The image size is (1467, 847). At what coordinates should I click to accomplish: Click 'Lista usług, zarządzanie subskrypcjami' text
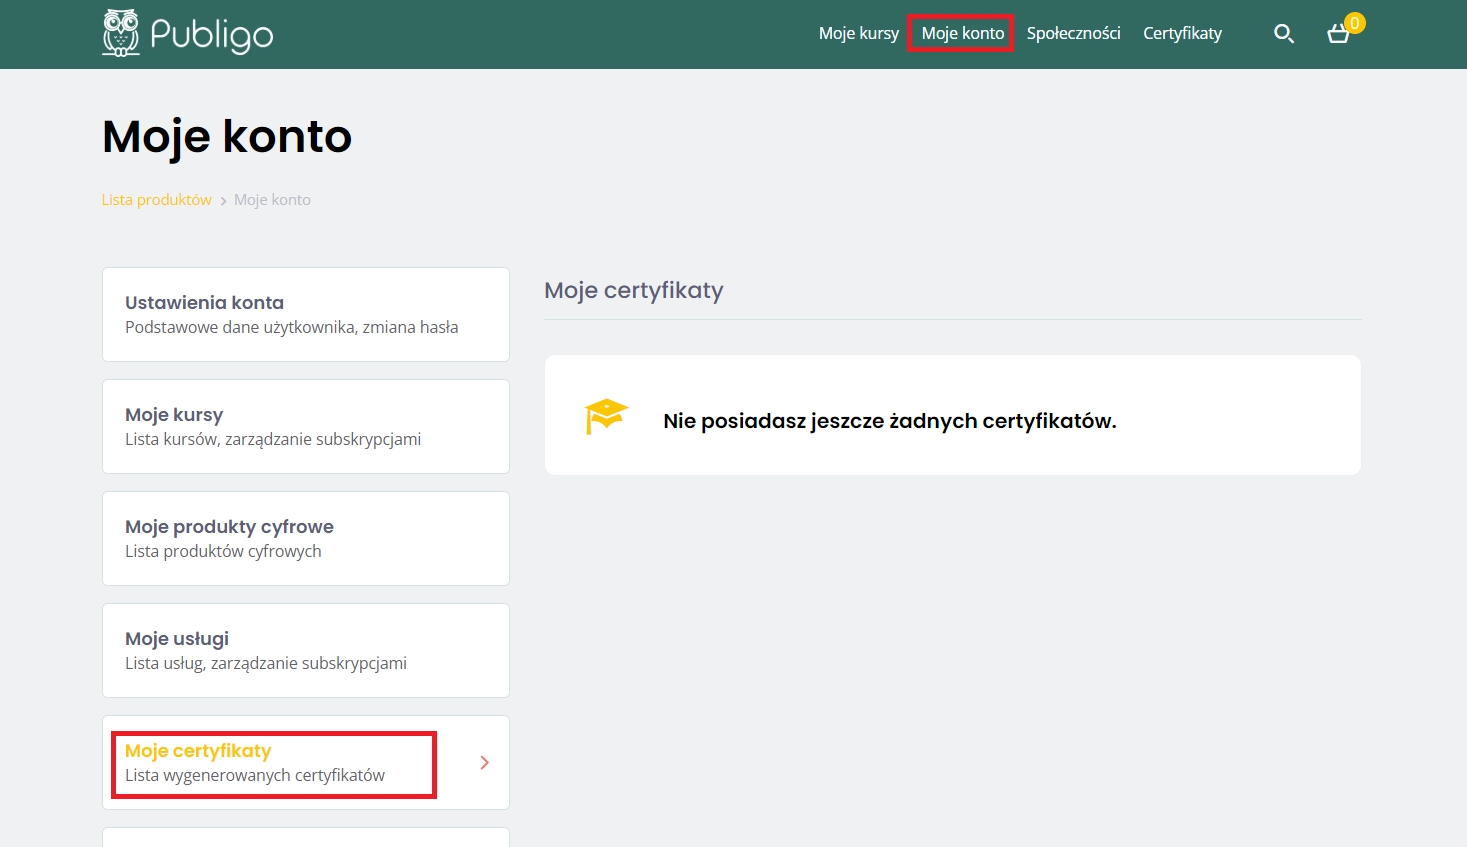pos(266,663)
